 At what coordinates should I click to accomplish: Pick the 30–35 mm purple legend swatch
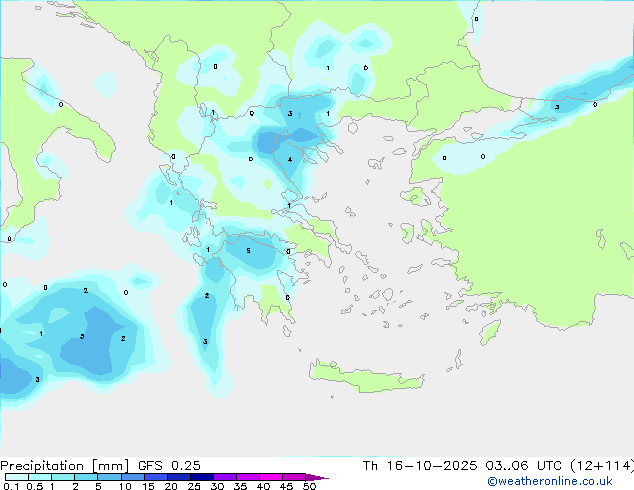(x=224, y=477)
